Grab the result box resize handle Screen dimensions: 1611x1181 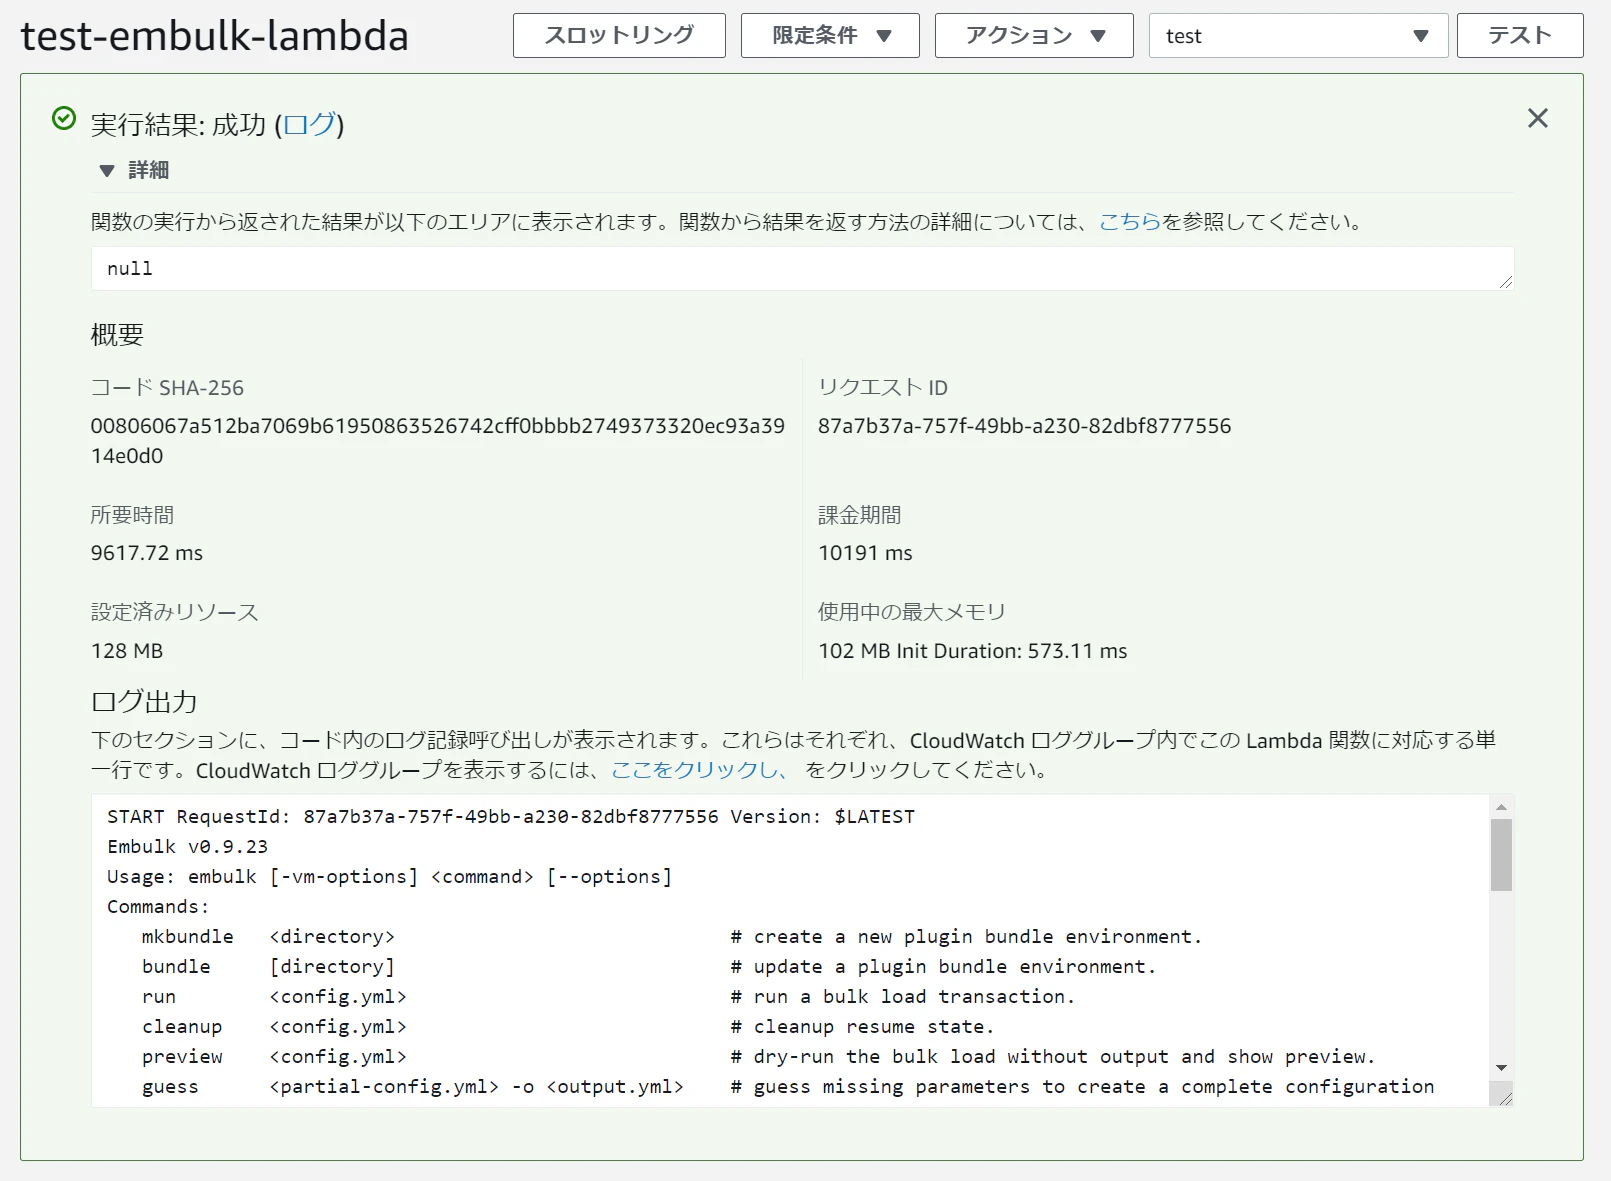1505,282
